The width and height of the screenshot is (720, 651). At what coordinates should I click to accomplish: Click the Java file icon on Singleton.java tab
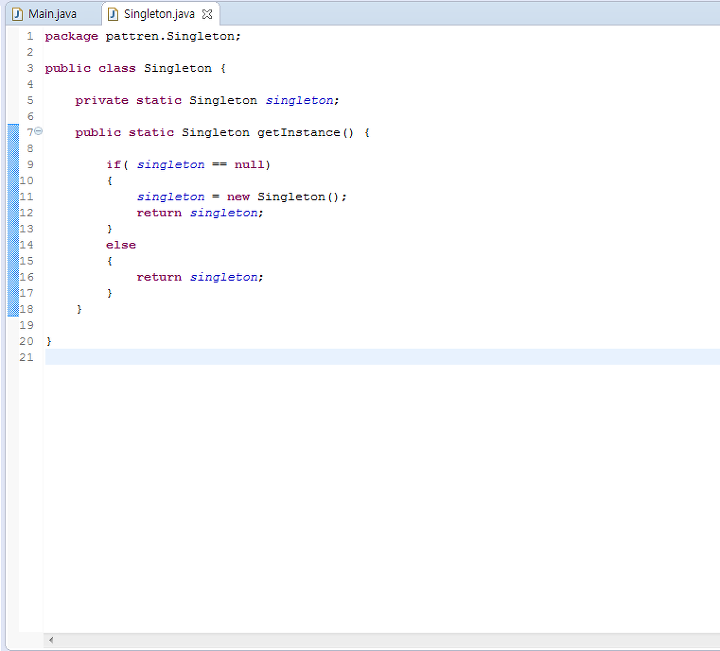112,14
